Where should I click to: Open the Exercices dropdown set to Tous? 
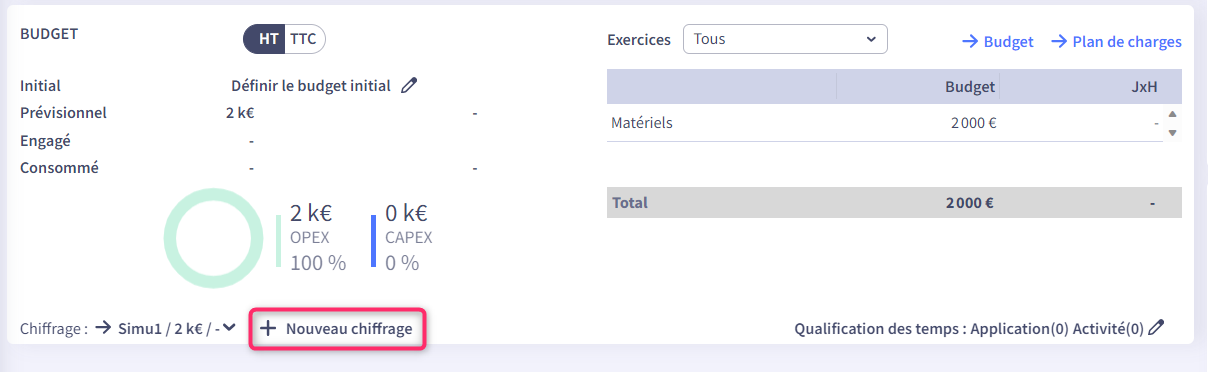[x=785, y=40]
